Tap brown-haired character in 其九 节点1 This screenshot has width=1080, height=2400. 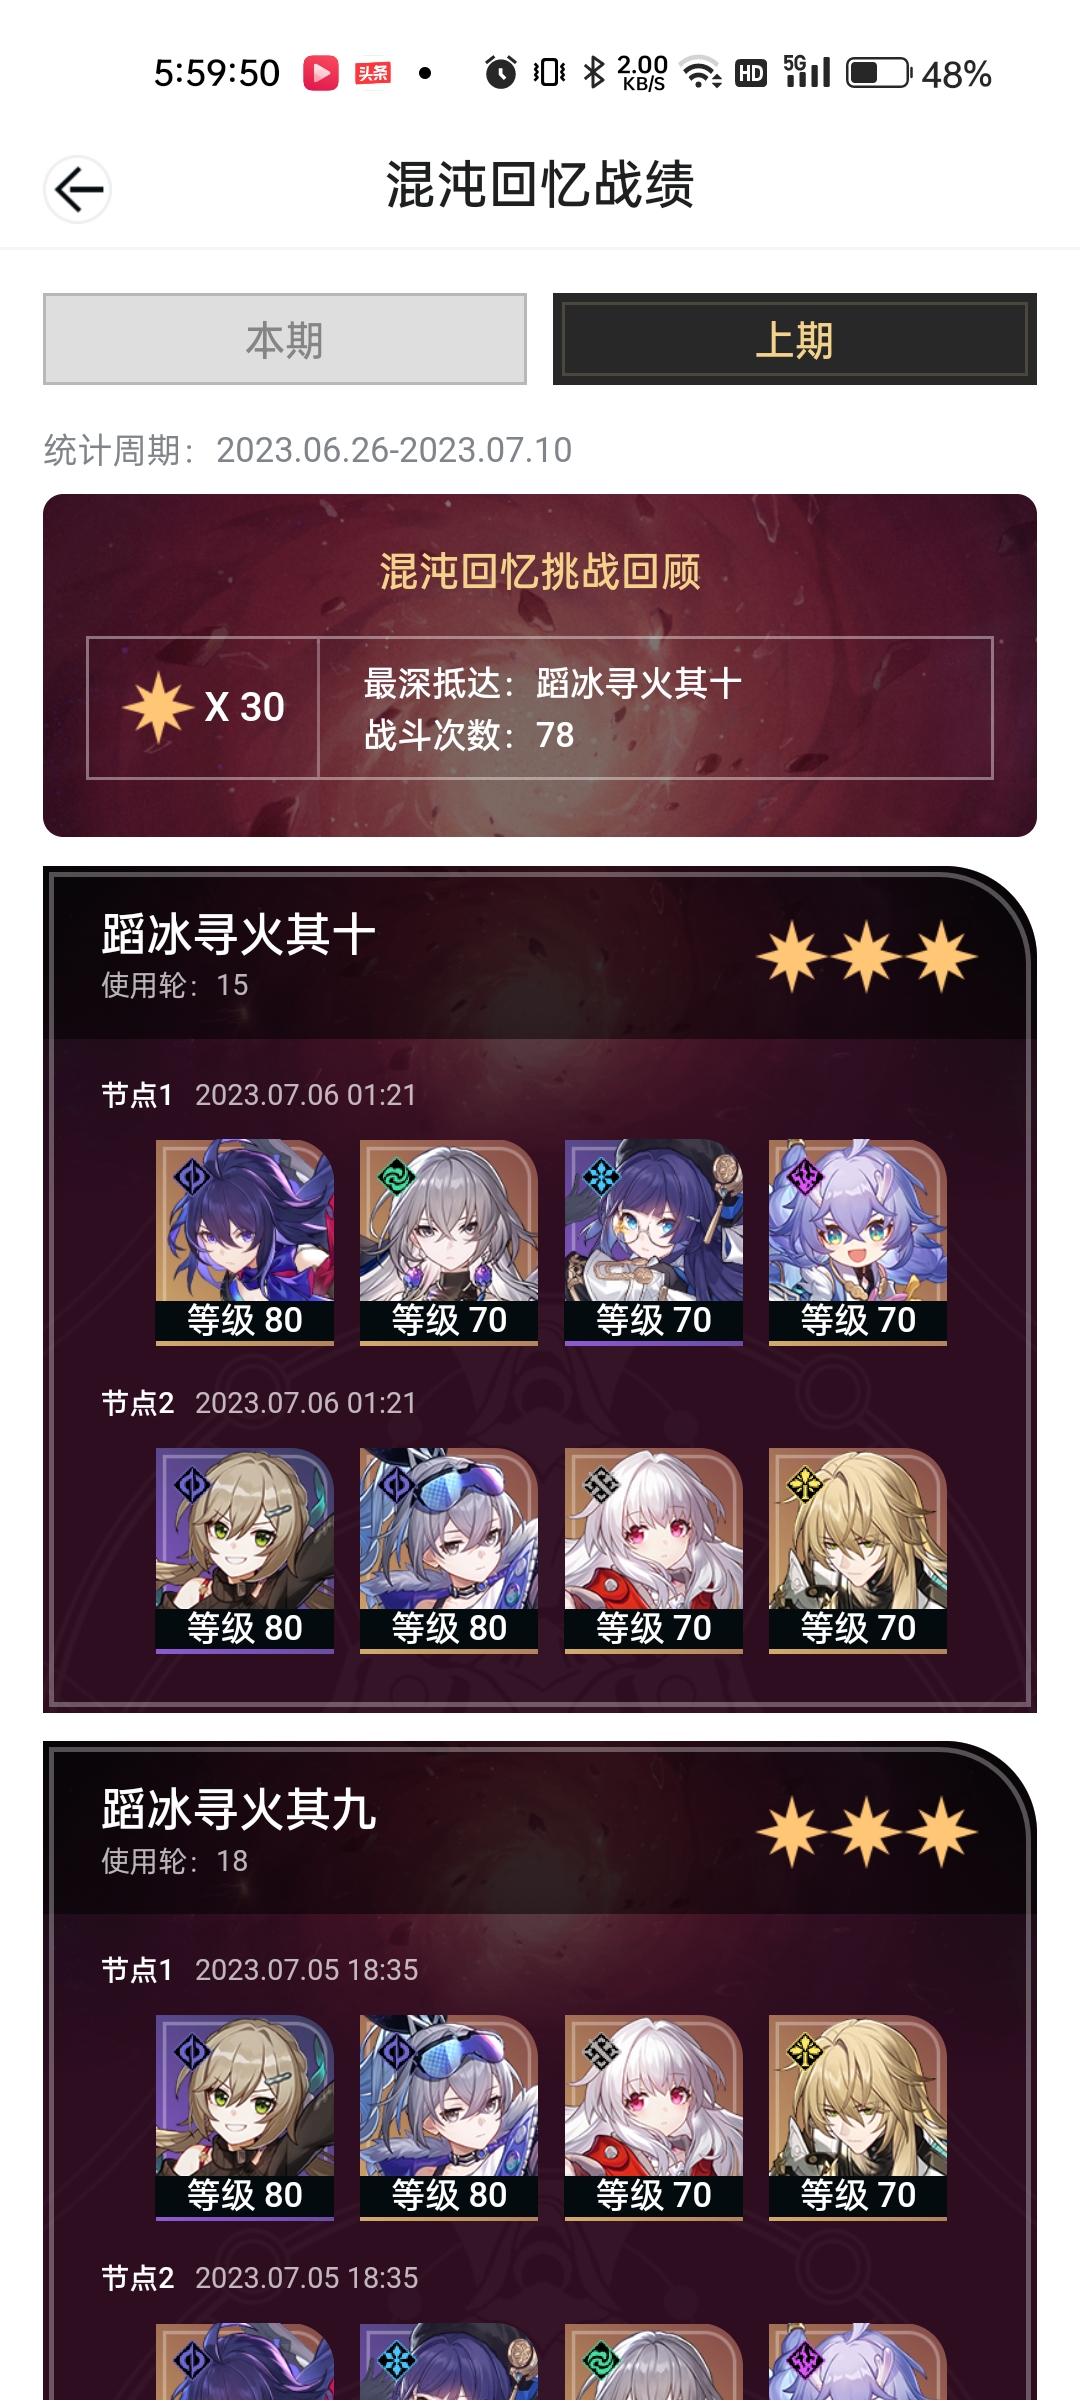(x=245, y=2117)
